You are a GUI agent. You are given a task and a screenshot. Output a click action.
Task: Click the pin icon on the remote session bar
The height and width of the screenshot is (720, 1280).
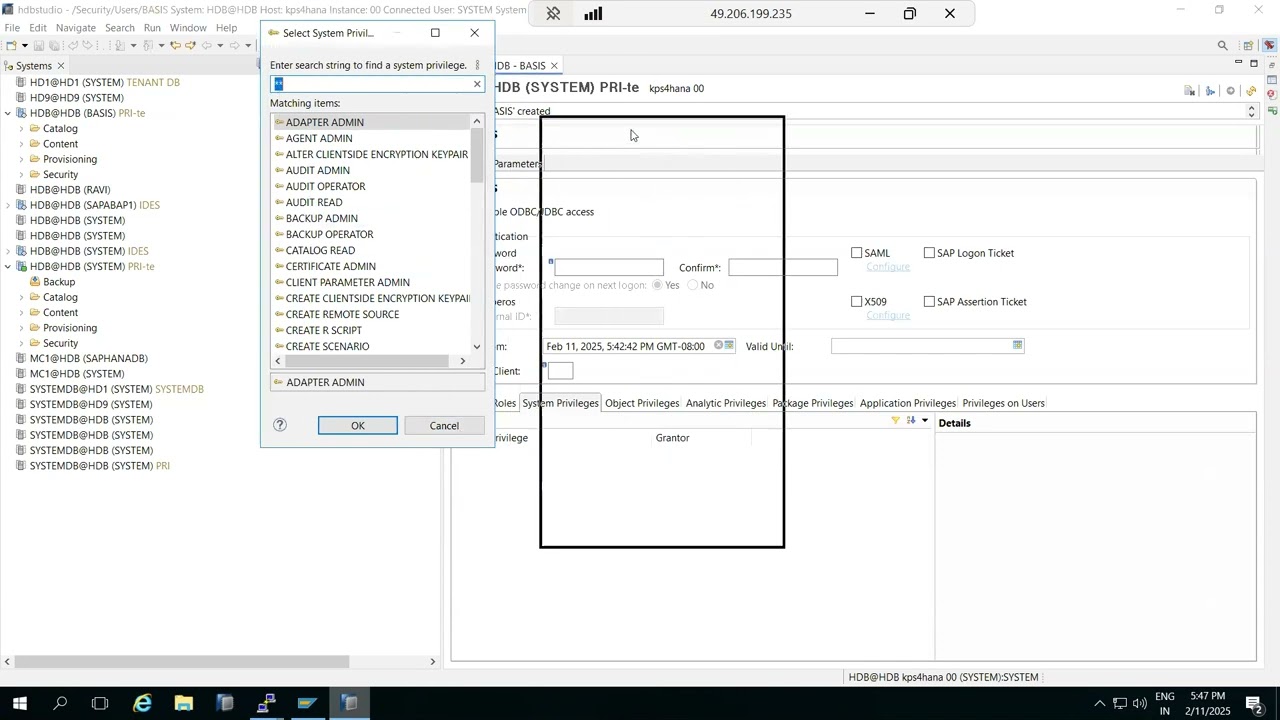553,14
